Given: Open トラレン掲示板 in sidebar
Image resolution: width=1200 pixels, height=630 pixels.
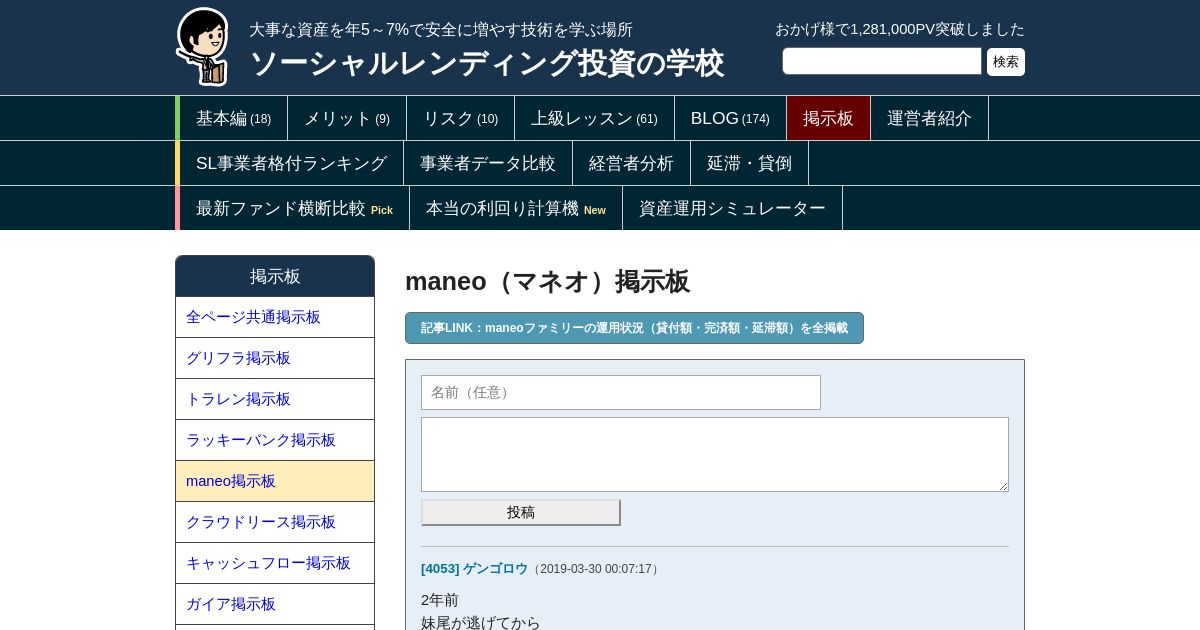Looking at the screenshot, I should click(275, 399).
